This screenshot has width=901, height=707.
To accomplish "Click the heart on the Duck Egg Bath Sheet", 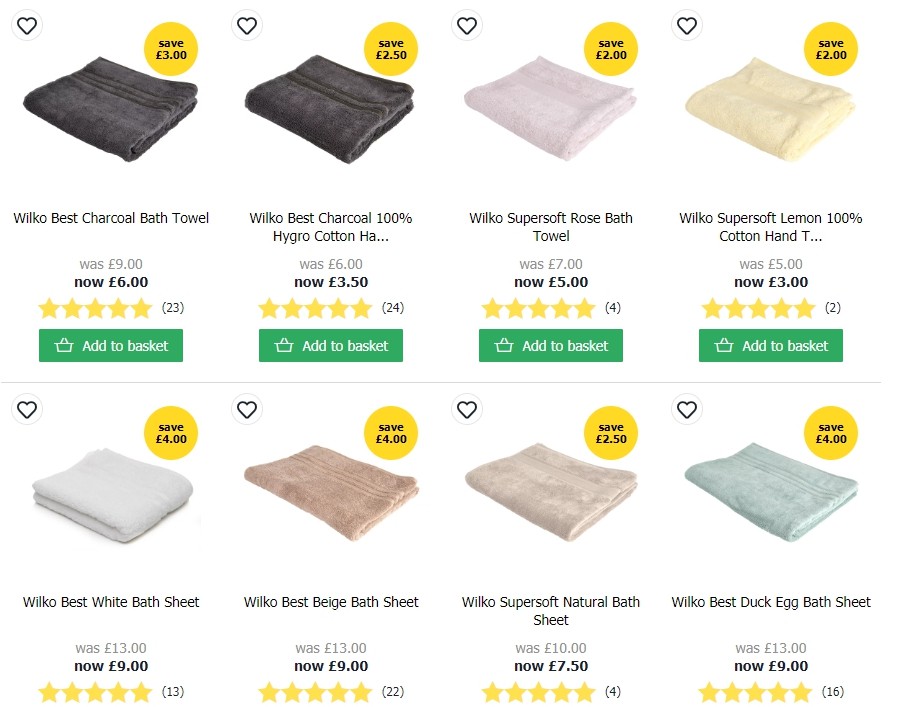I will [x=686, y=410].
